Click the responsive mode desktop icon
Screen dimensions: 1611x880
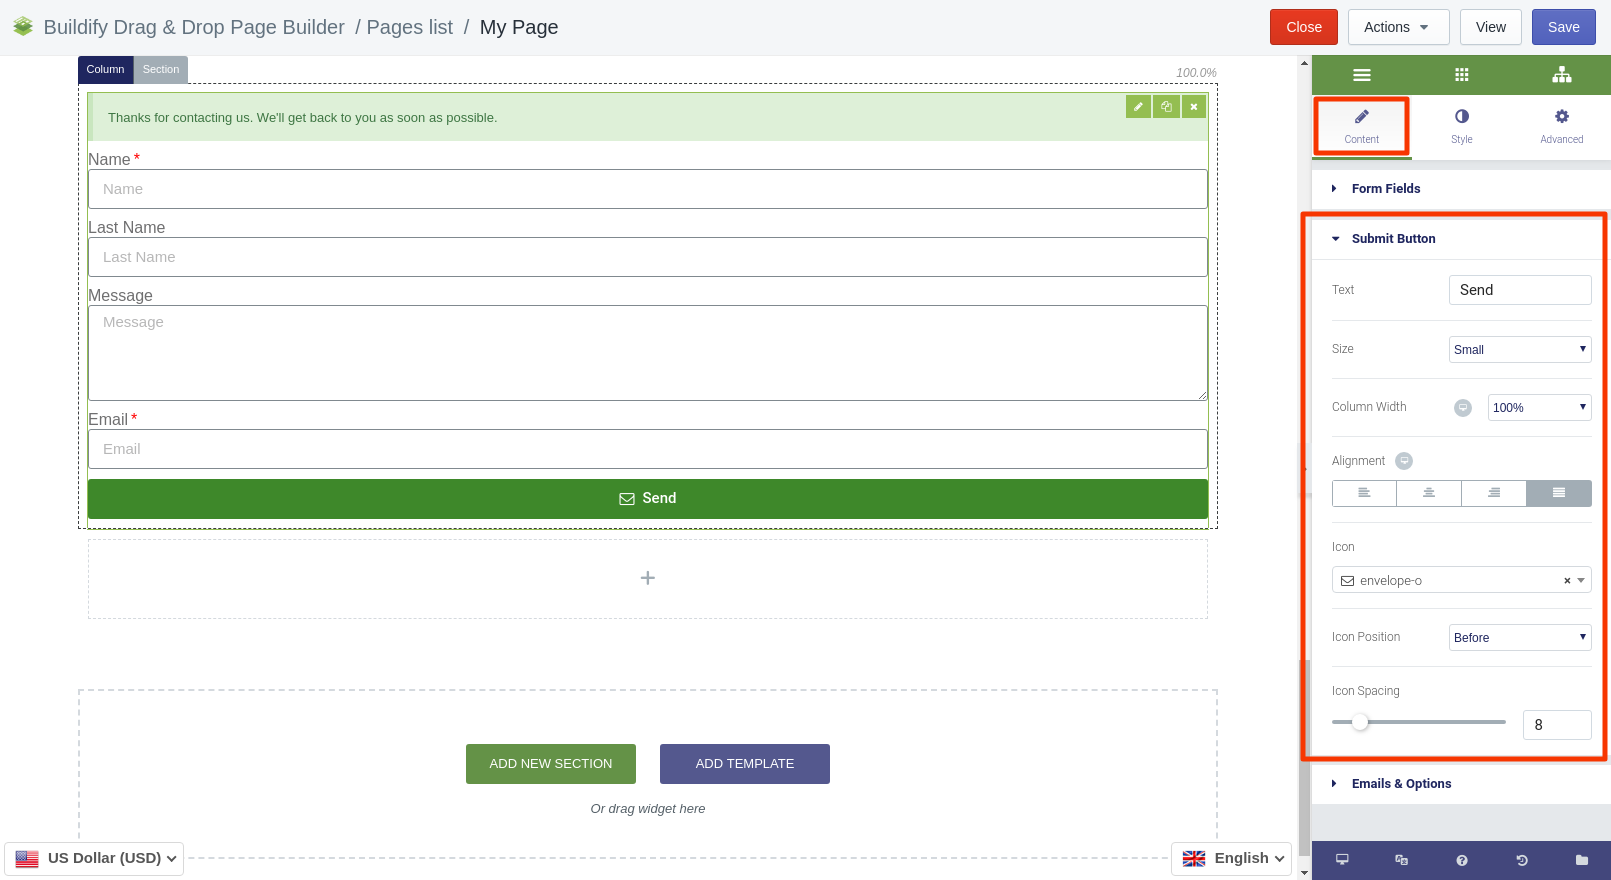(x=1342, y=860)
